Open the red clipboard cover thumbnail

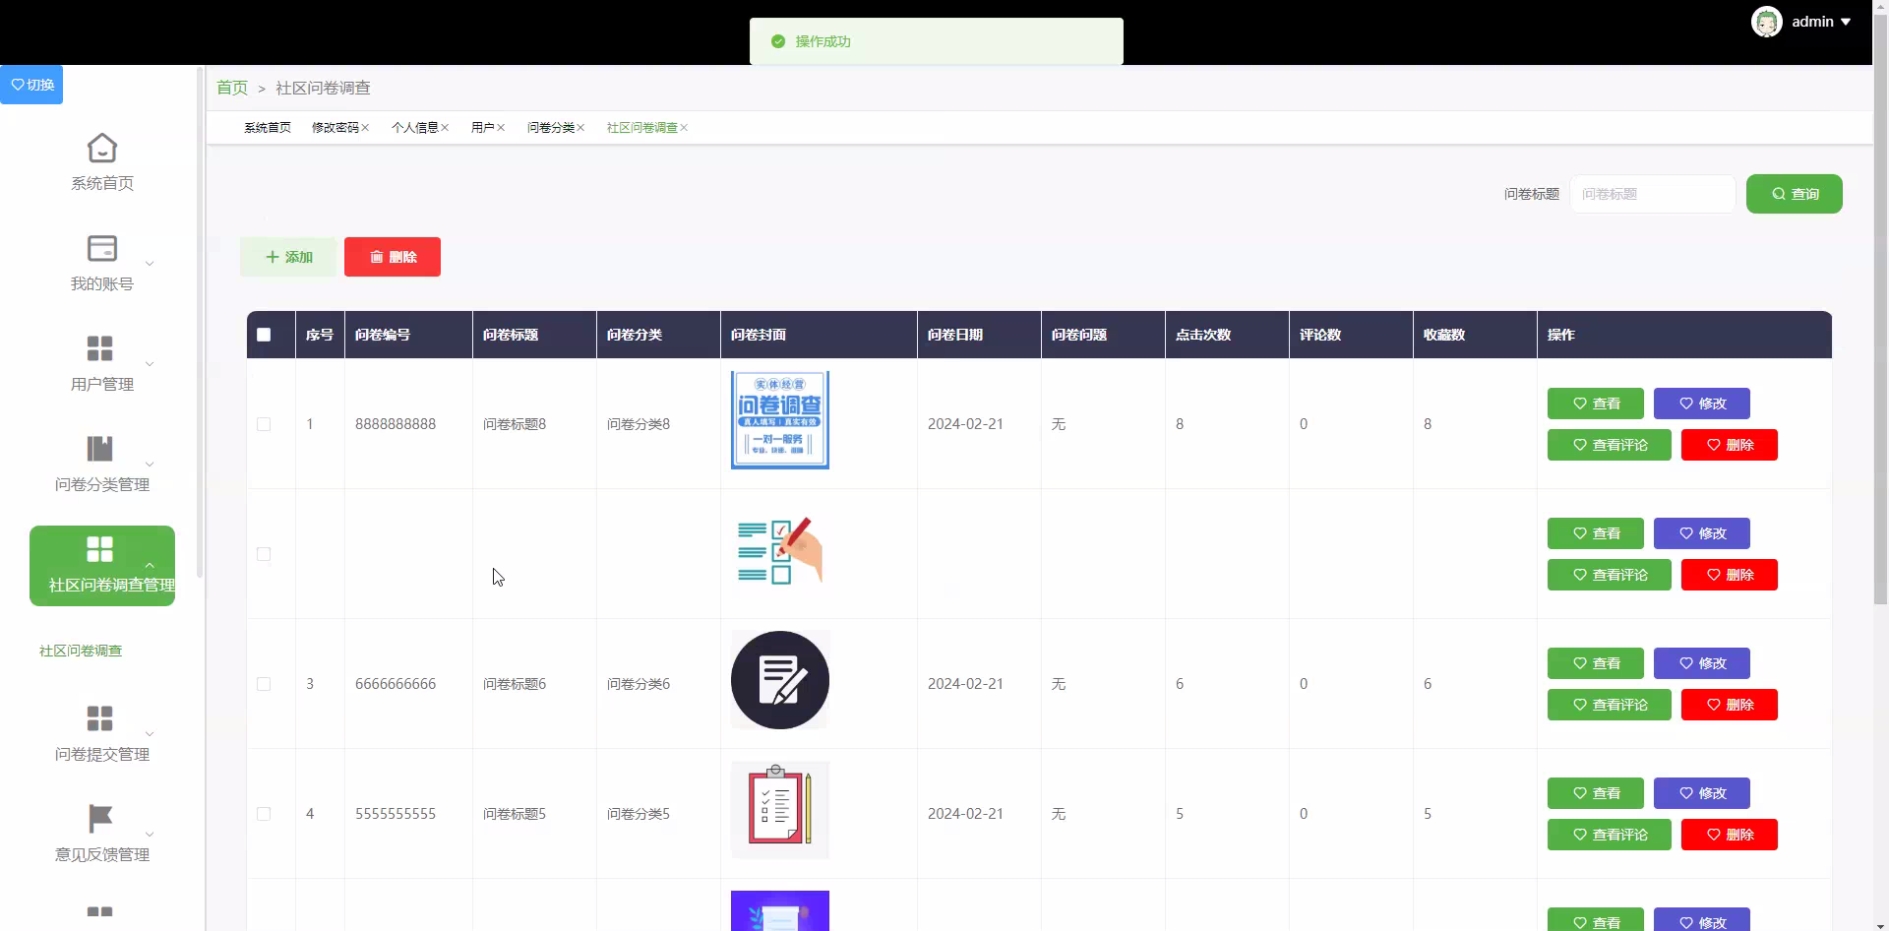pos(780,810)
